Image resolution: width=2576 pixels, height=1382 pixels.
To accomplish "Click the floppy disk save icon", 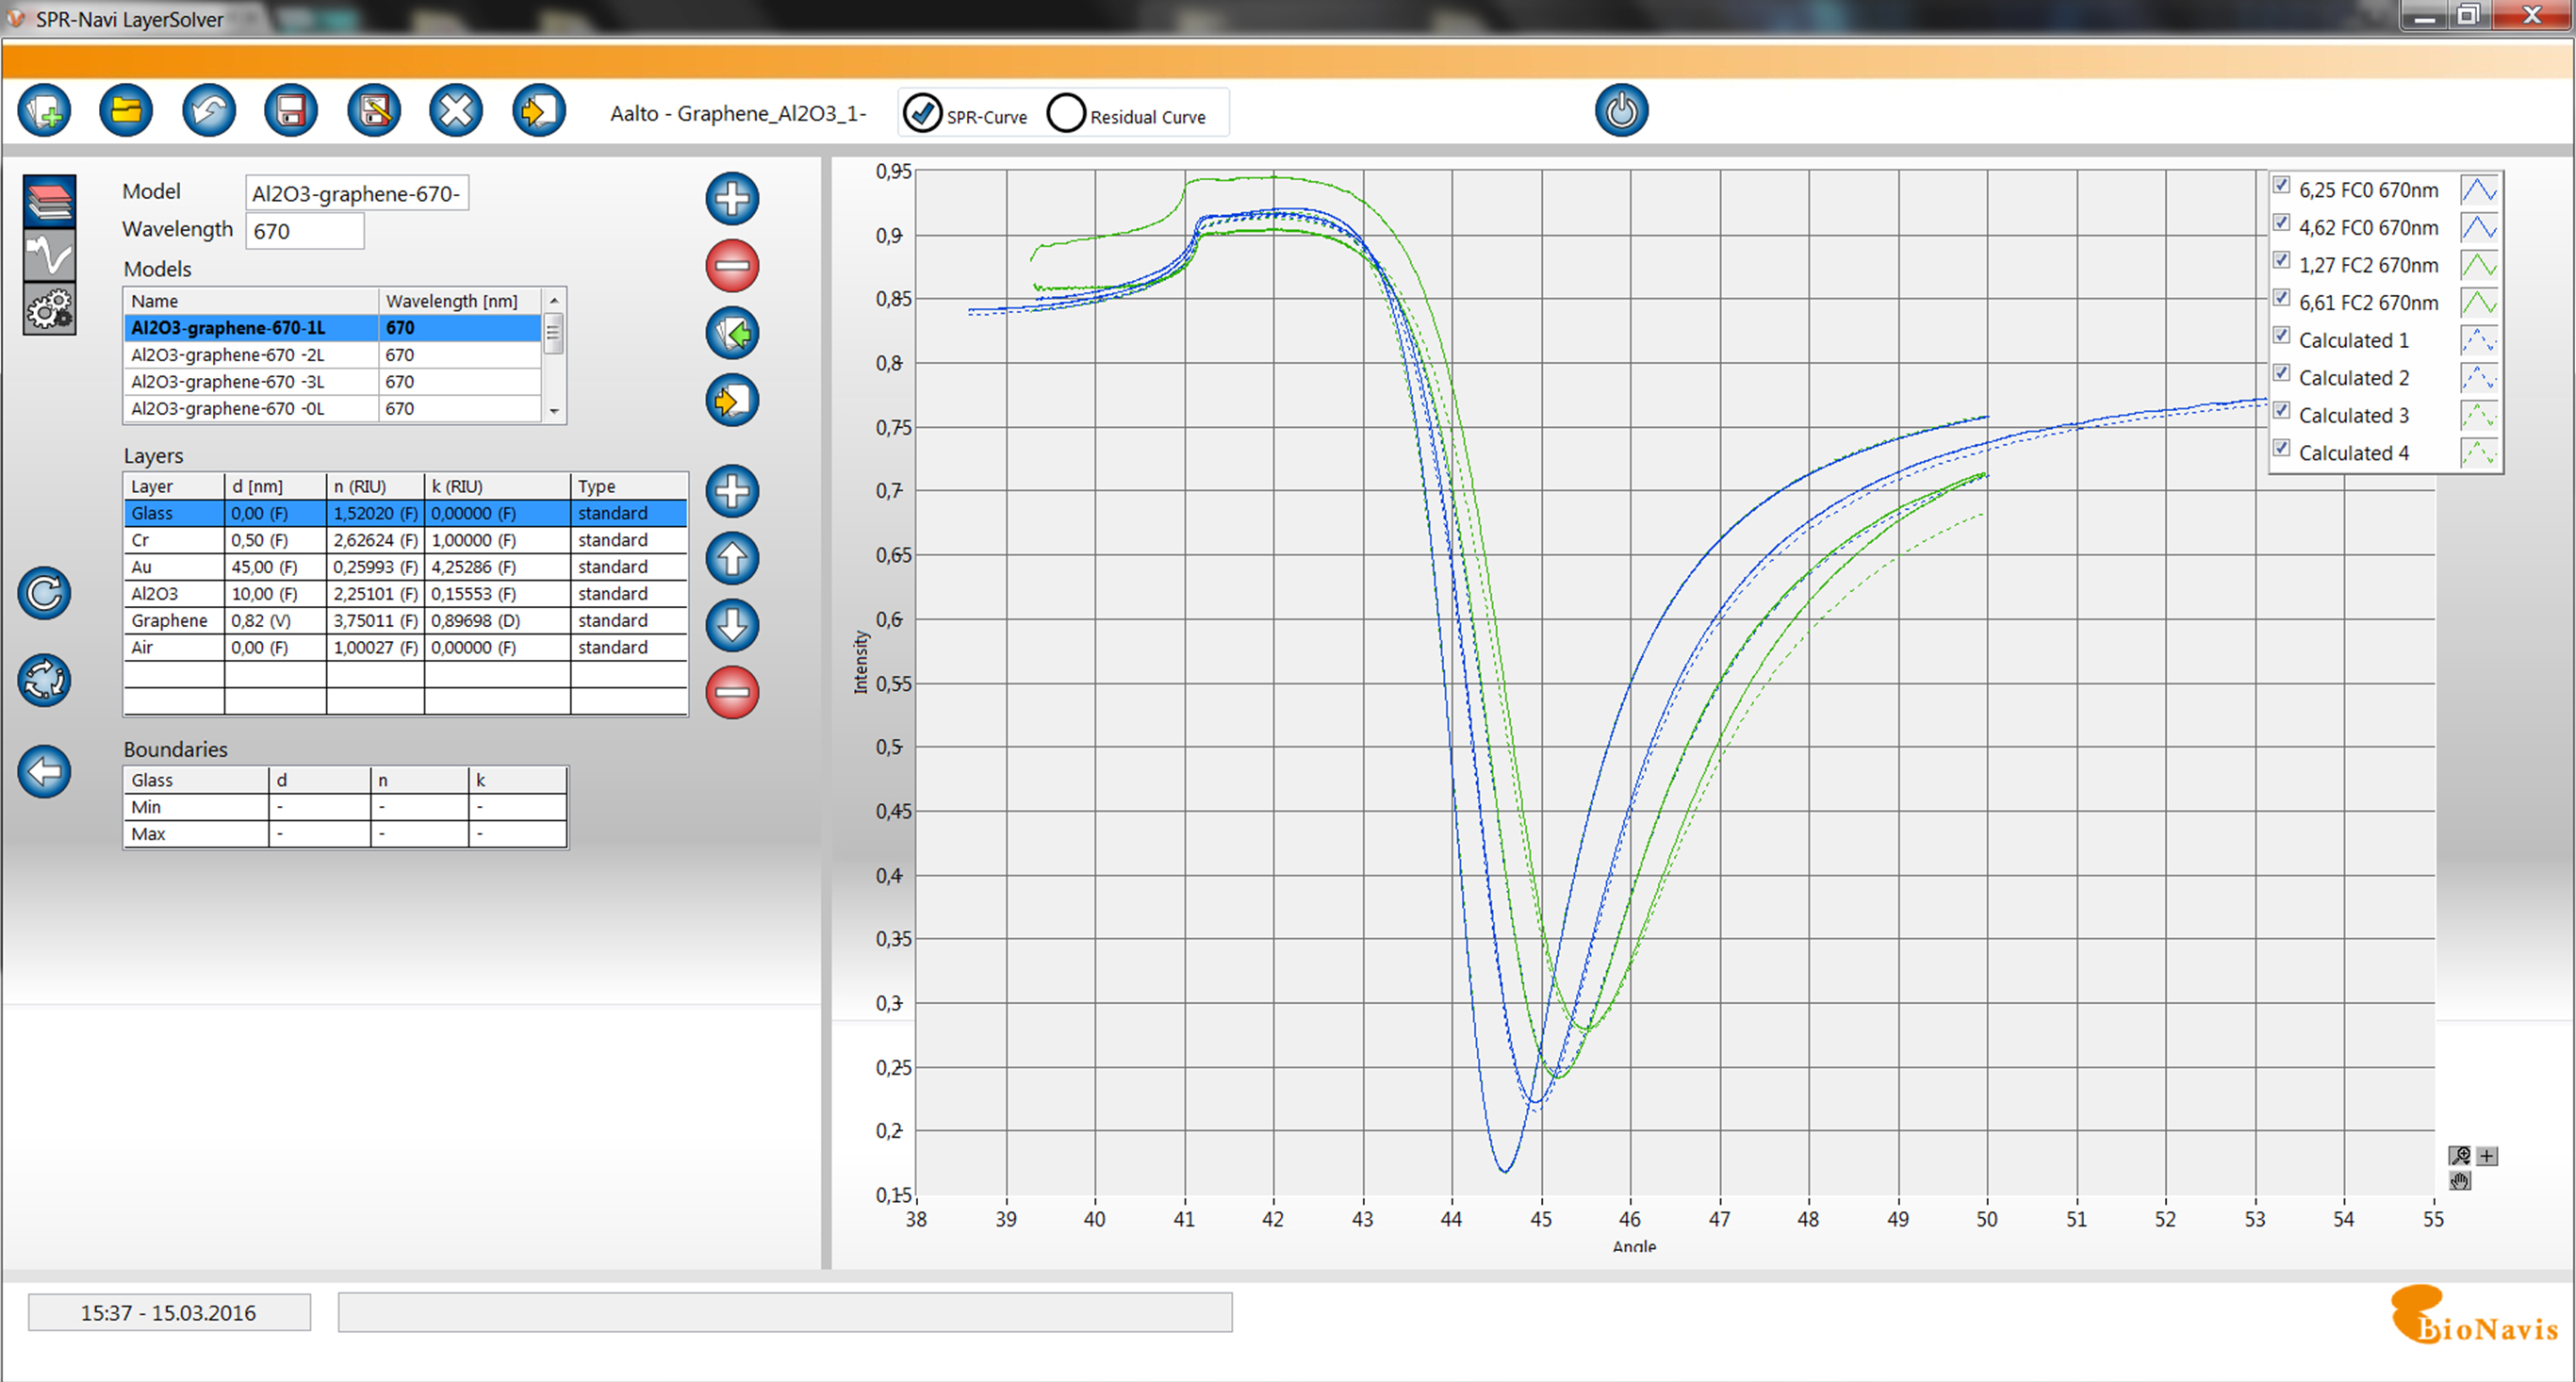I will point(291,111).
